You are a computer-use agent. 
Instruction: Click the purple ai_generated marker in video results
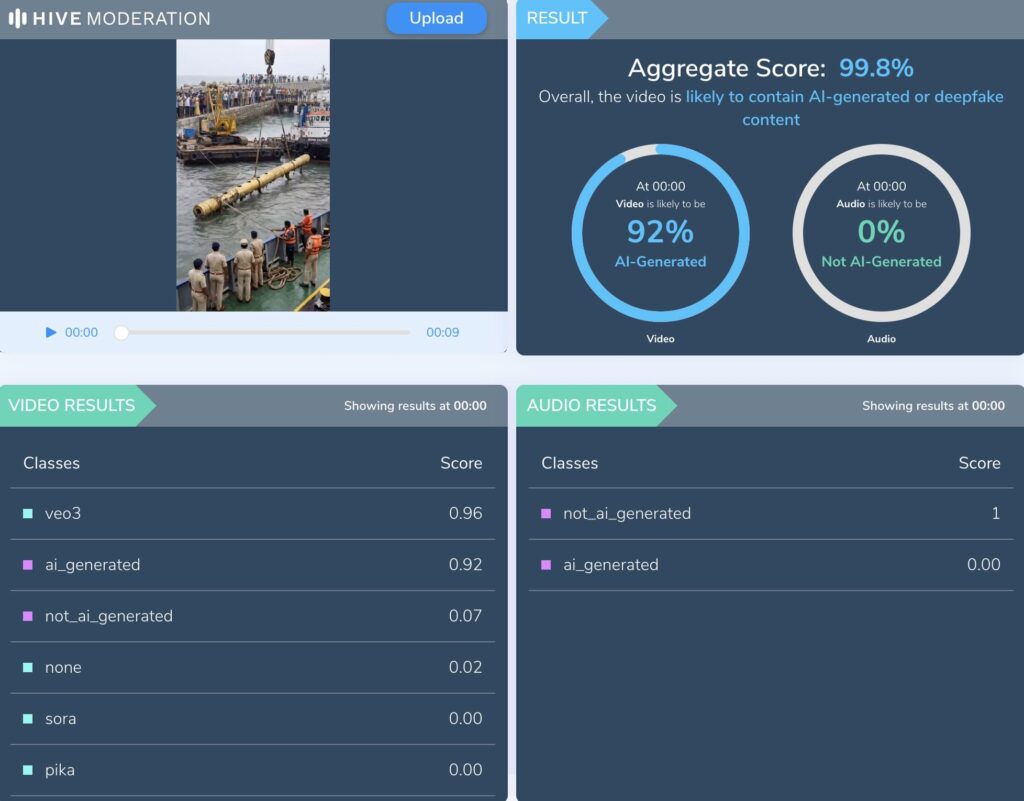(x=28, y=565)
